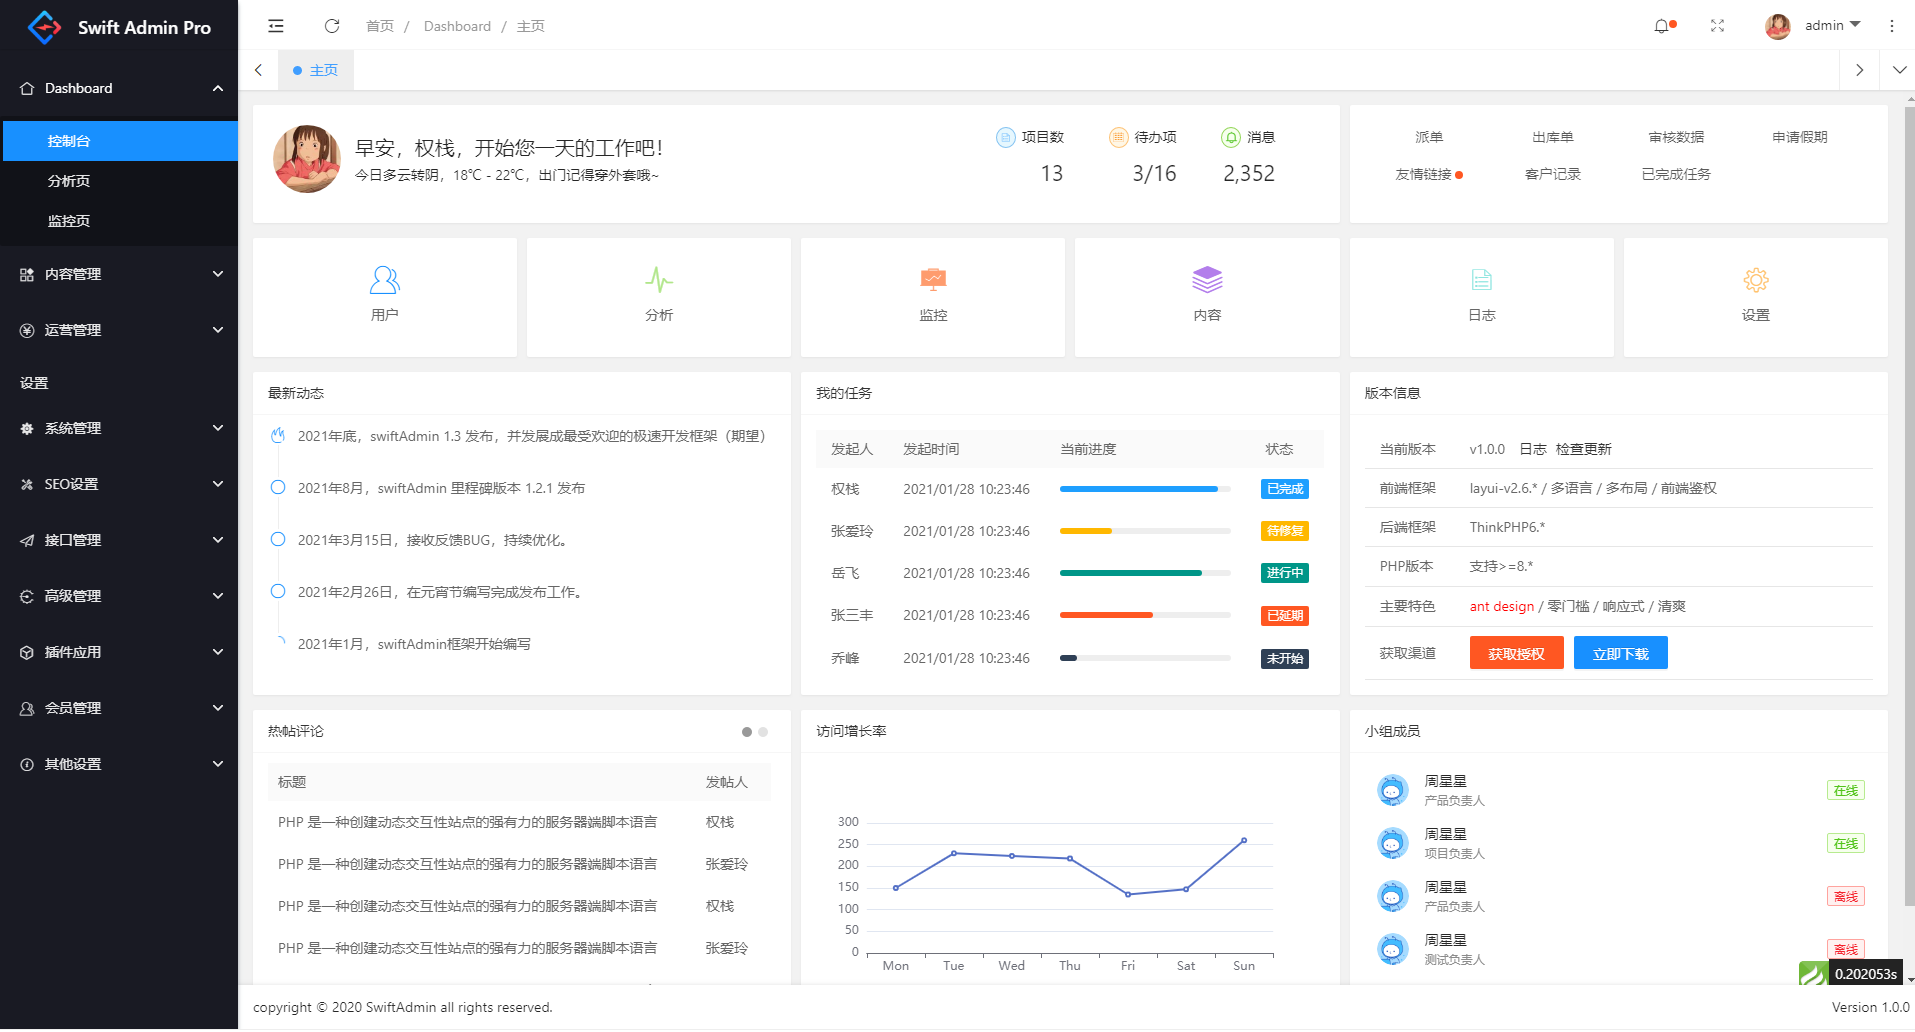Open the 分析 pulse shortcut icon
Screen dimensions: 1915x1032
click(x=658, y=280)
